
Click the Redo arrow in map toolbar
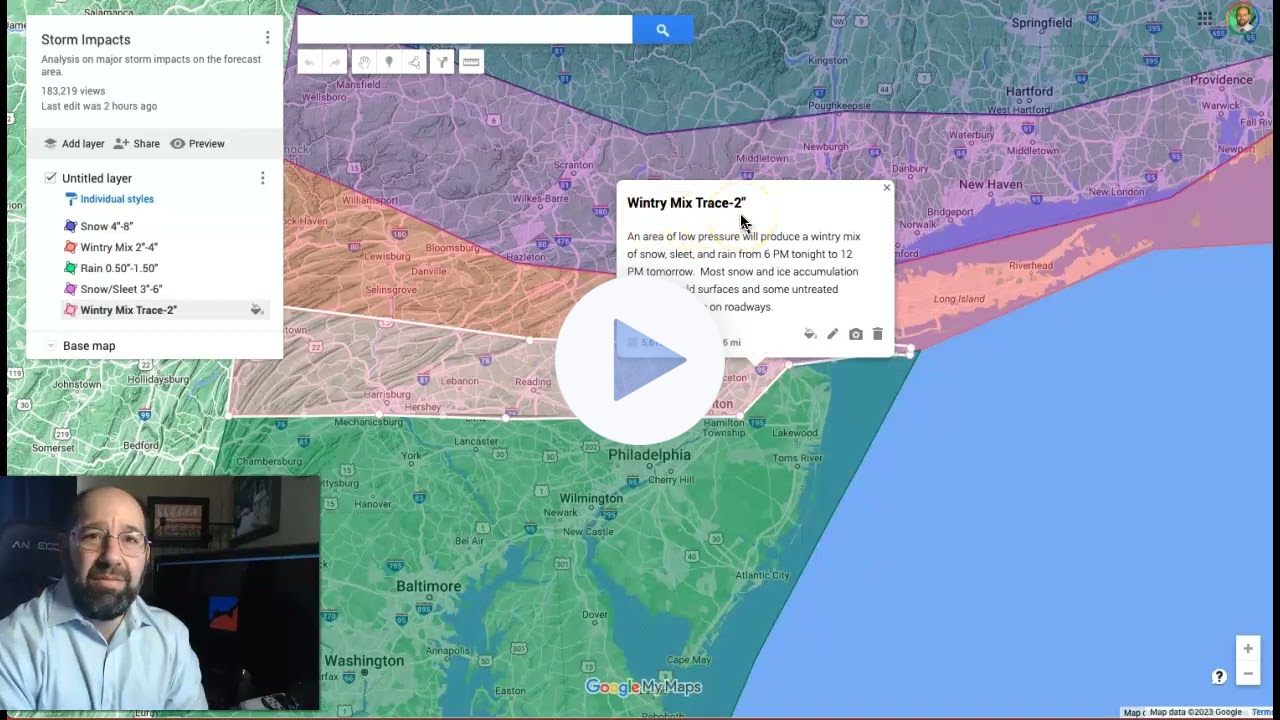pyautogui.click(x=335, y=62)
